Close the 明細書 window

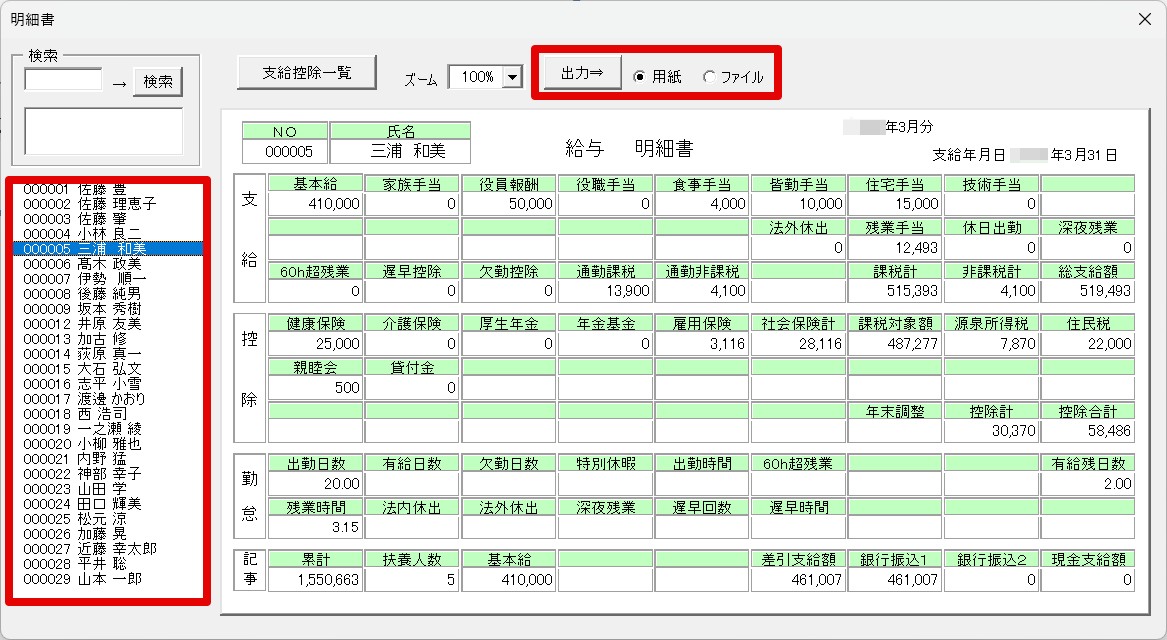[x=1145, y=20]
